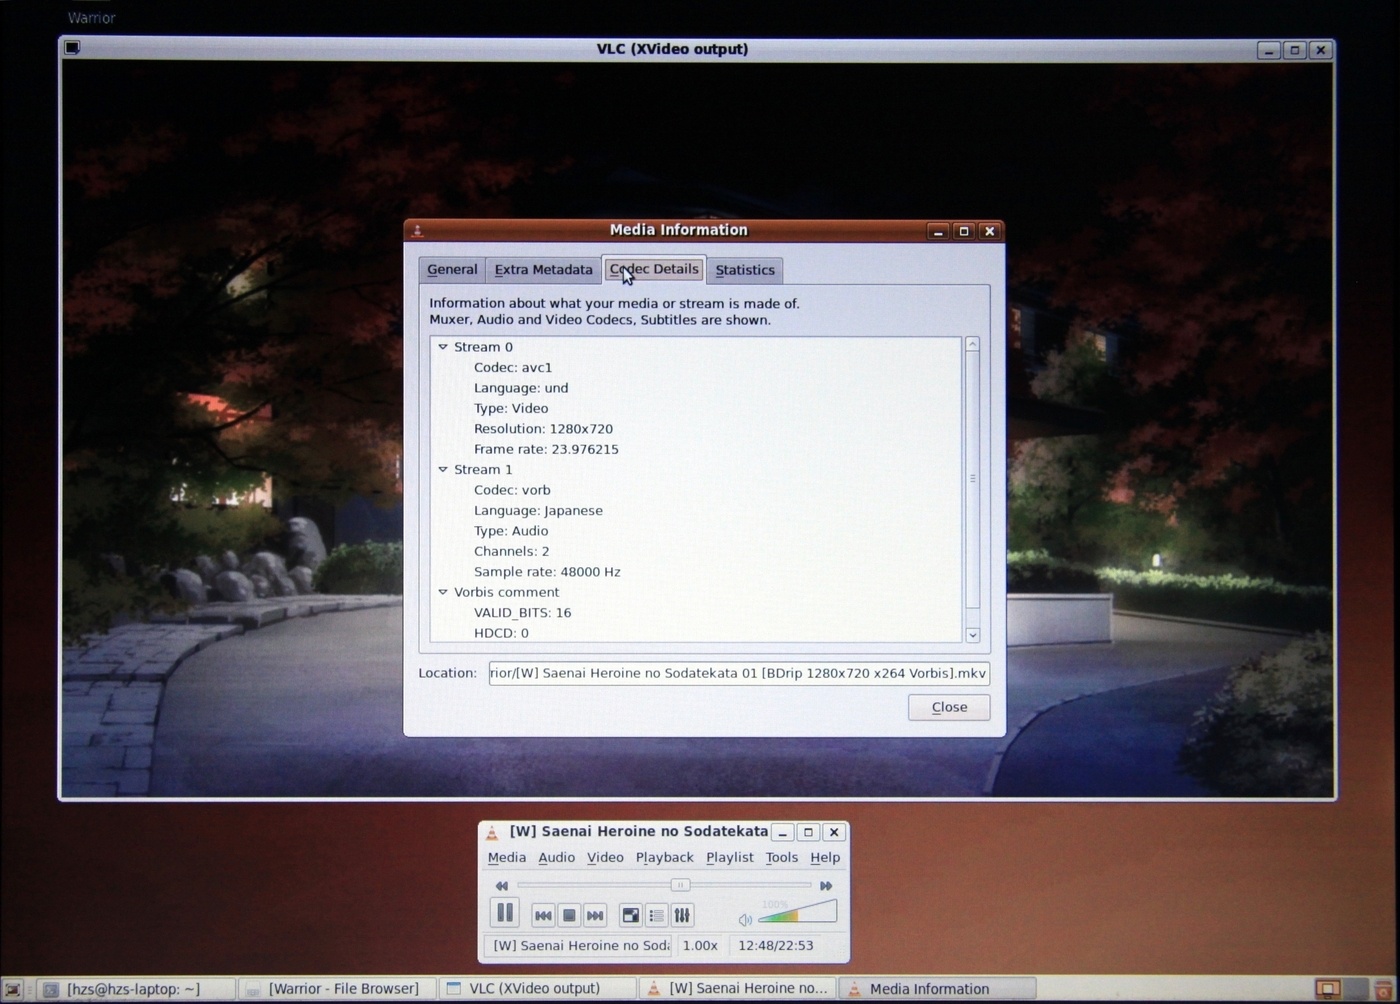Select the 'VALID_BITS: 16' row
The image size is (1400, 1004).
(522, 612)
